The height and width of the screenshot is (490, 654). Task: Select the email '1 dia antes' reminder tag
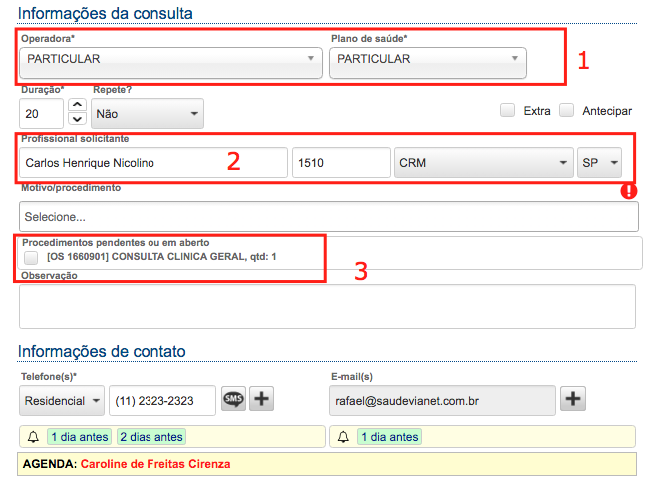[390, 437]
